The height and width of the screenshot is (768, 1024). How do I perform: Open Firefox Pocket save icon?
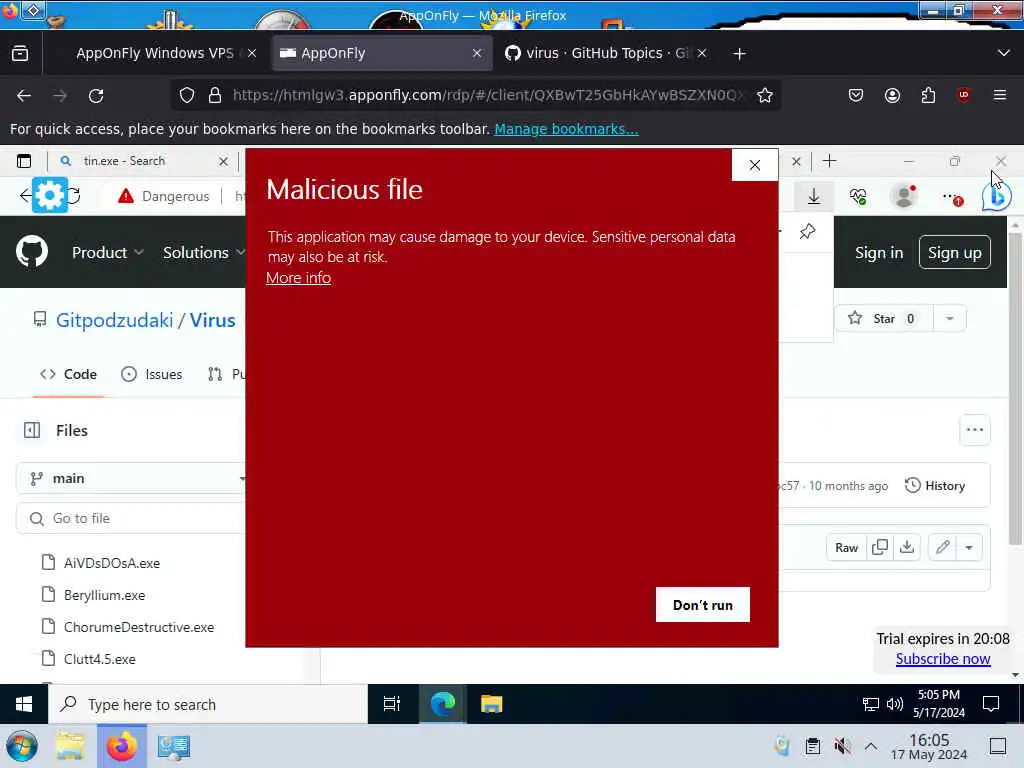(x=856, y=95)
